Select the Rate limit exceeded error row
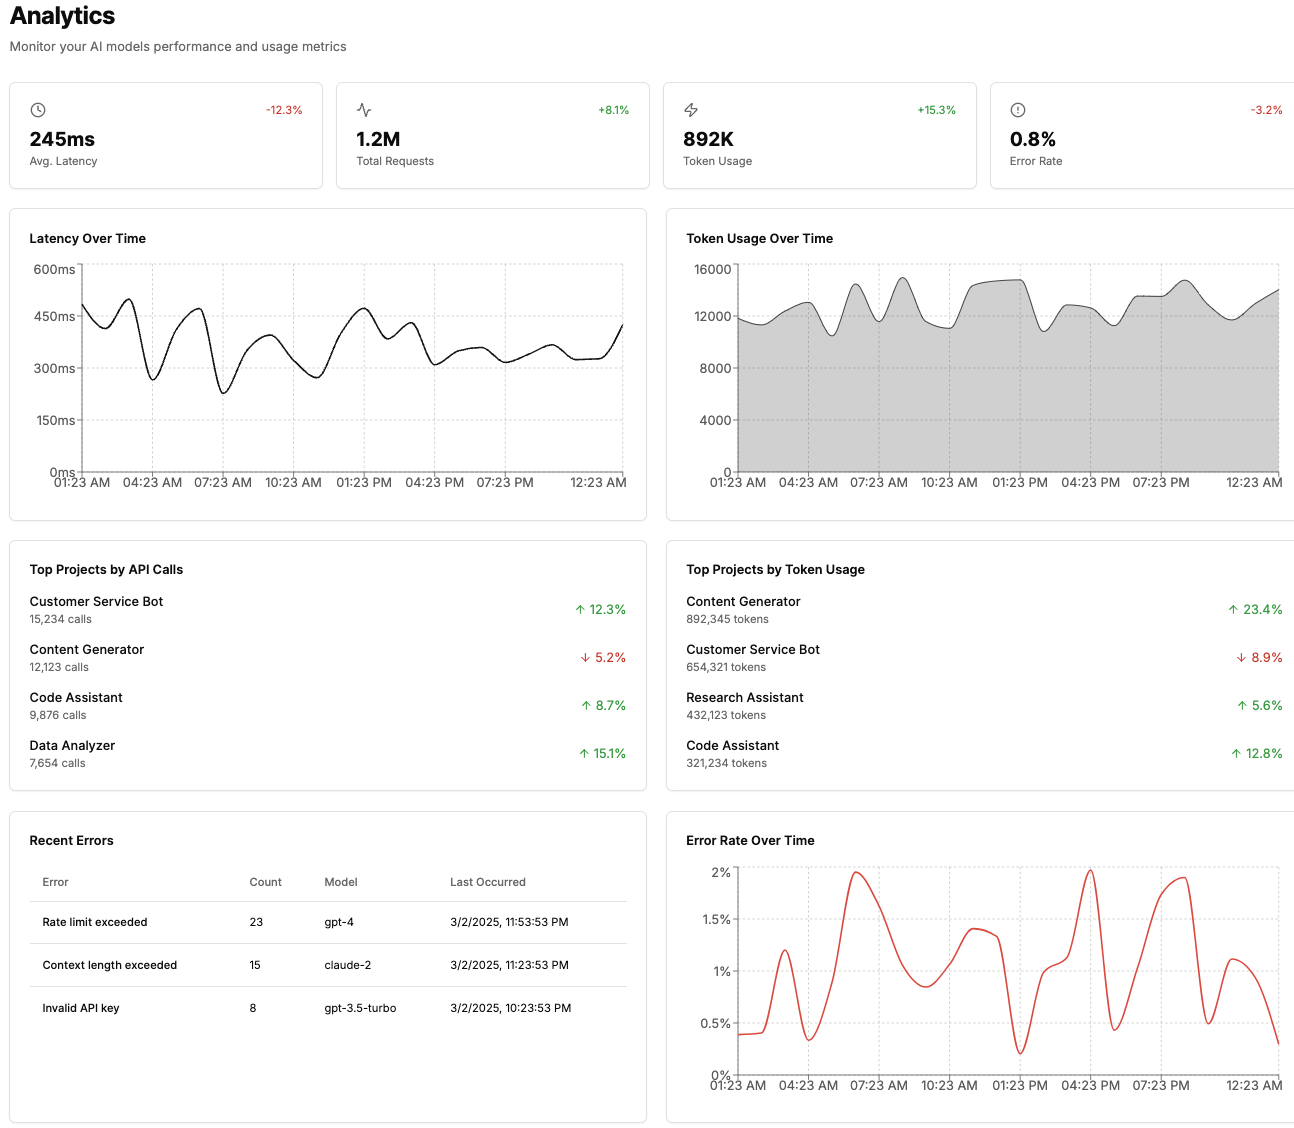The width and height of the screenshot is (1294, 1128). click(328, 922)
